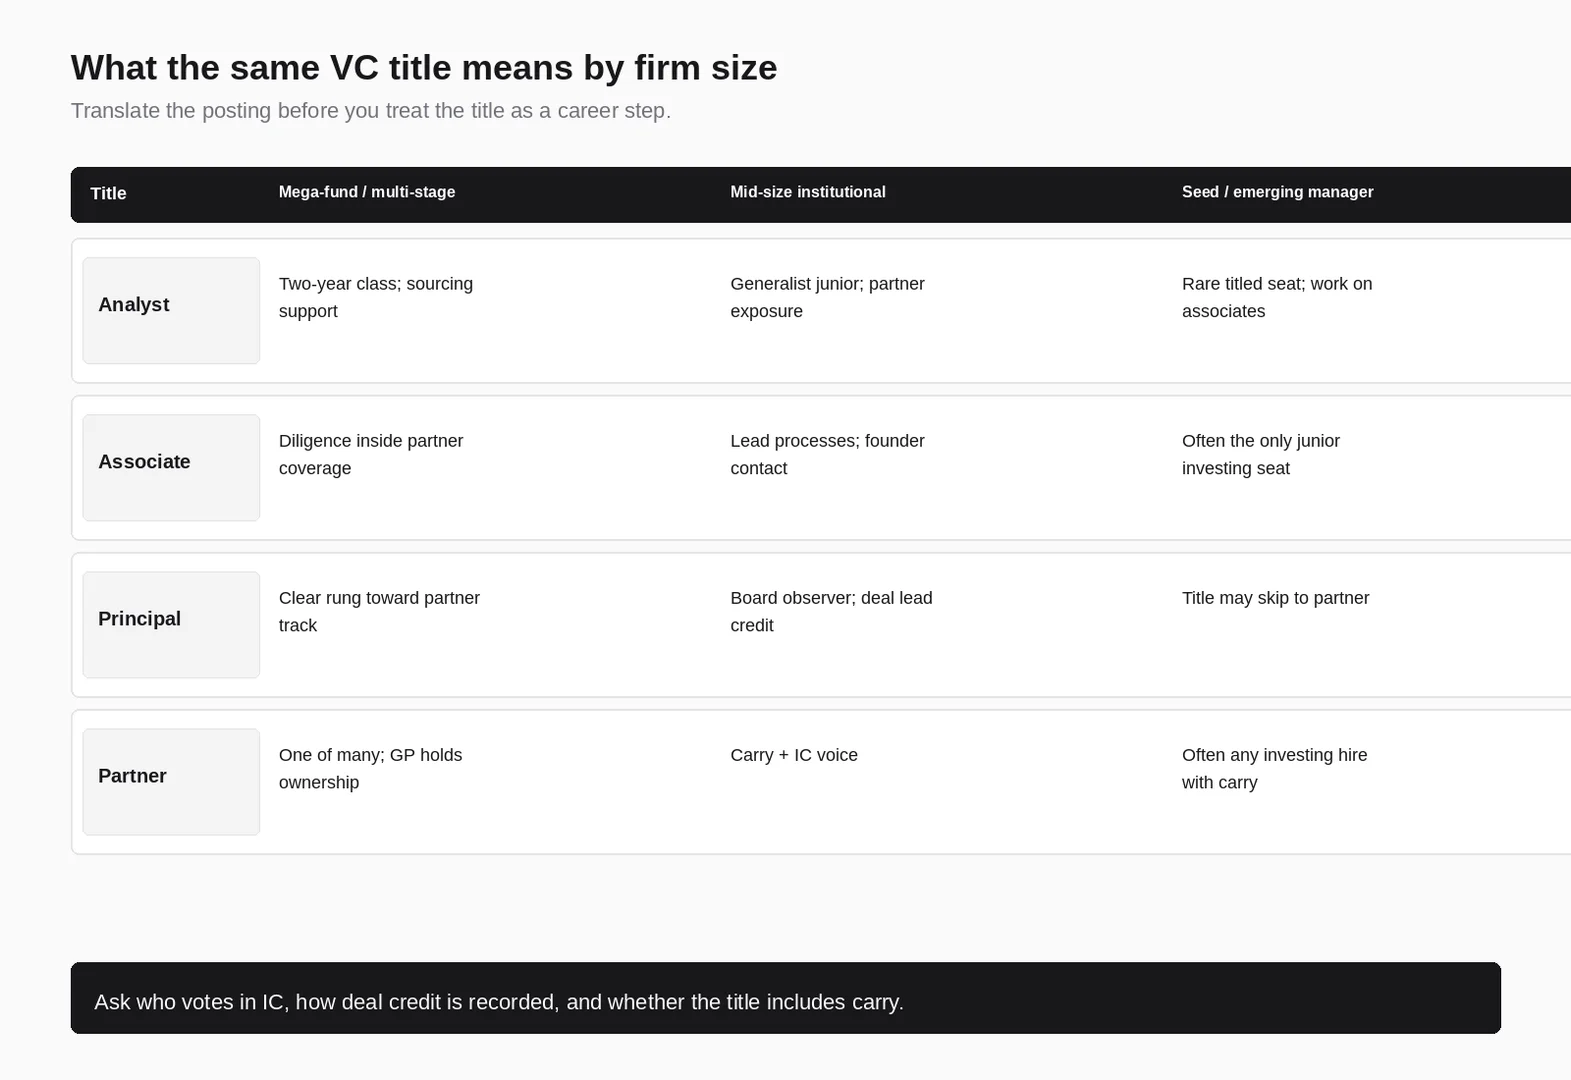
Task: Click 'Diligence inside partner coverage' cell
Action: [371, 454]
